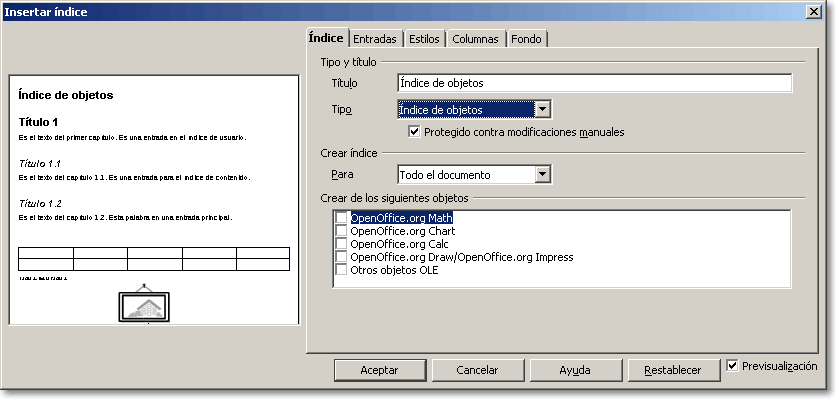This screenshot has width=836, height=399.
Task: Check the Otros objetos OLE checkbox
Action: tap(341, 270)
